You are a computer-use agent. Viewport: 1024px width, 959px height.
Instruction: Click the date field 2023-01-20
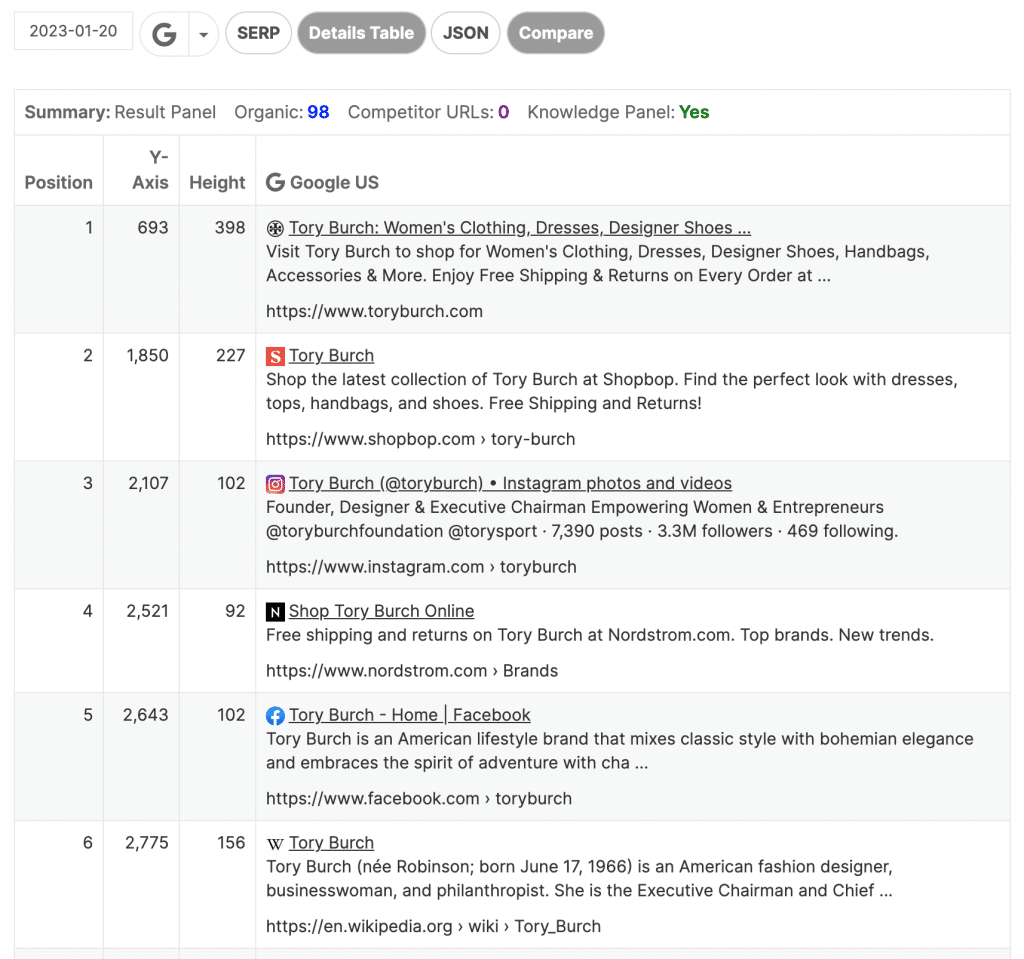click(x=73, y=31)
